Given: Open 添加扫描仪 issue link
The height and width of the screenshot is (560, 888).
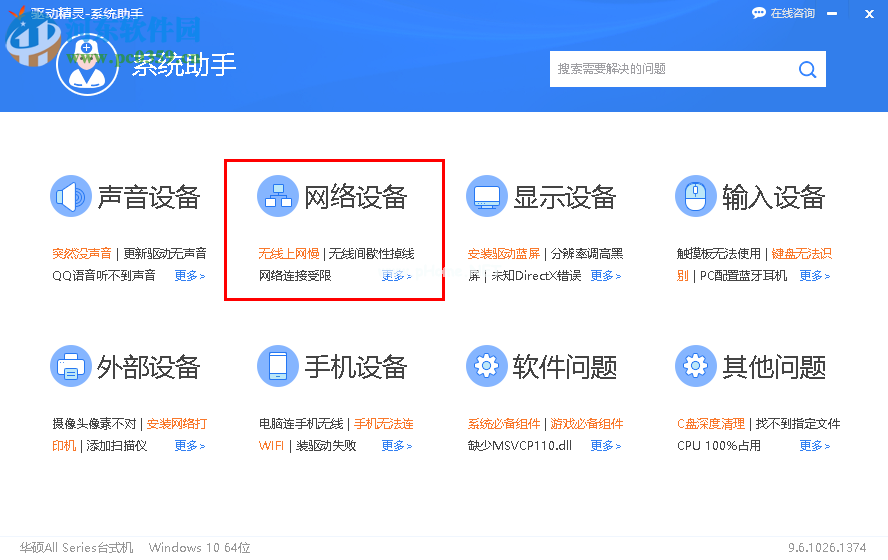Looking at the screenshot, I should tap(117, 446).
